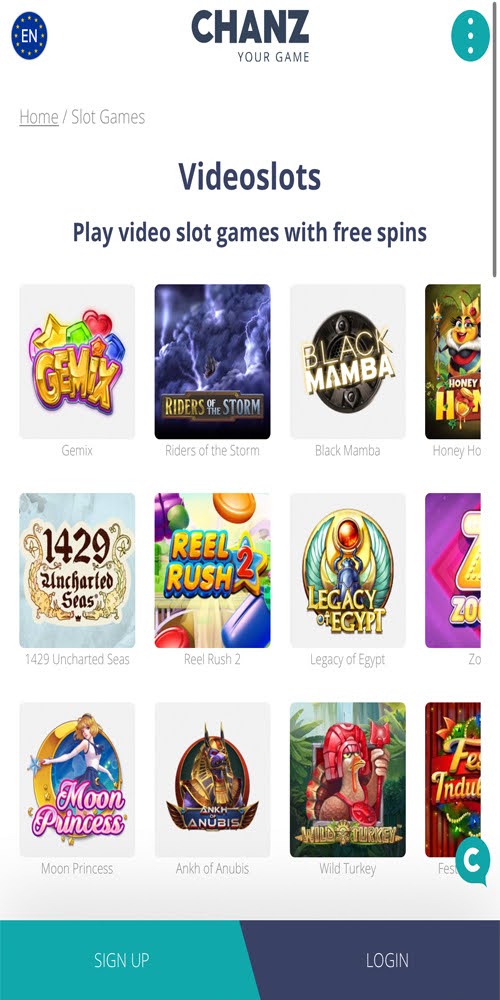This screenshot has height=1000, width=500.
Task: Open the Gemix game thumbnail
Action: (77, 362)
